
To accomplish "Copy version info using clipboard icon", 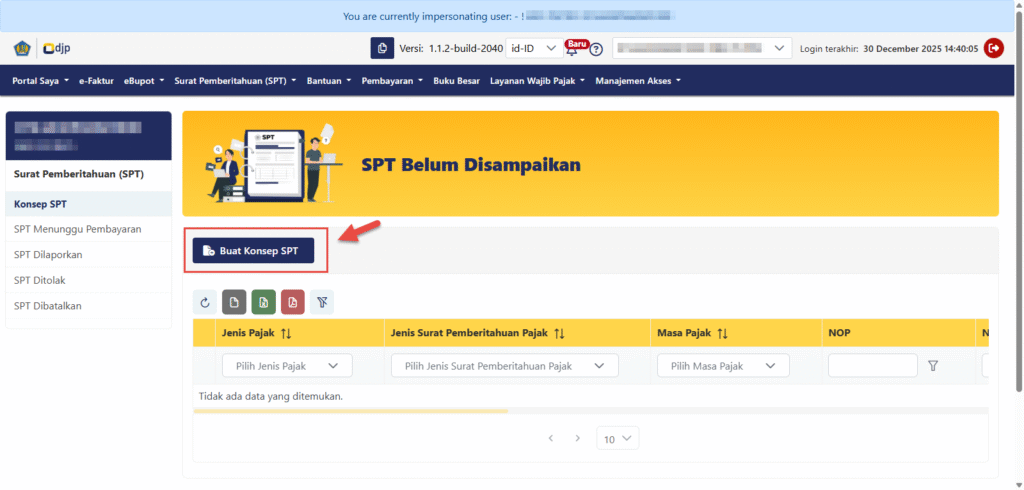I will click(x=382, y=48).
